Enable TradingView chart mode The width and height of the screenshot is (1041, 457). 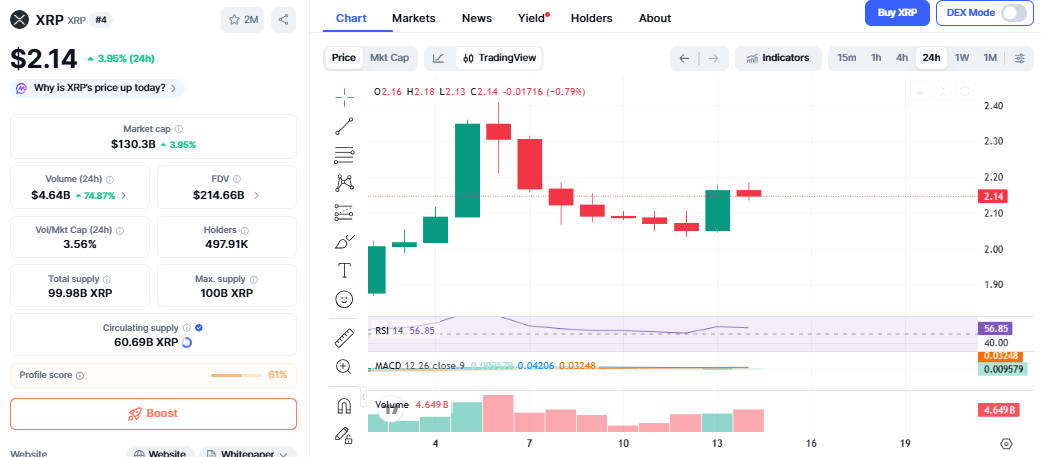(499, 58)
